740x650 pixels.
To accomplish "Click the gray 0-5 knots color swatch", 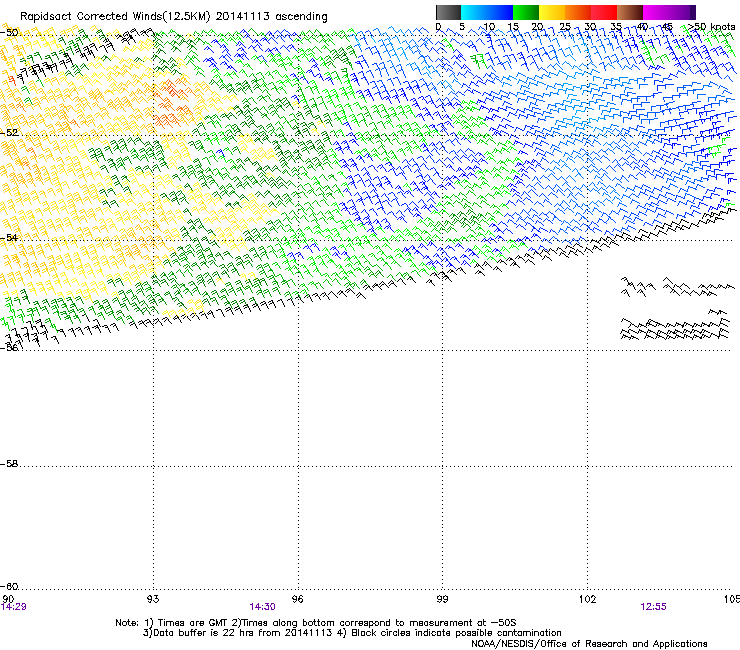I will (448, 12).
